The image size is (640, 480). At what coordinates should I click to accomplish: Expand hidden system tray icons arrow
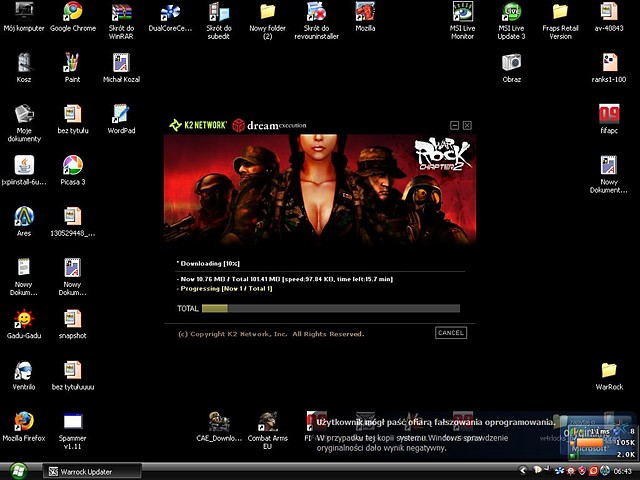pos(523,471)
